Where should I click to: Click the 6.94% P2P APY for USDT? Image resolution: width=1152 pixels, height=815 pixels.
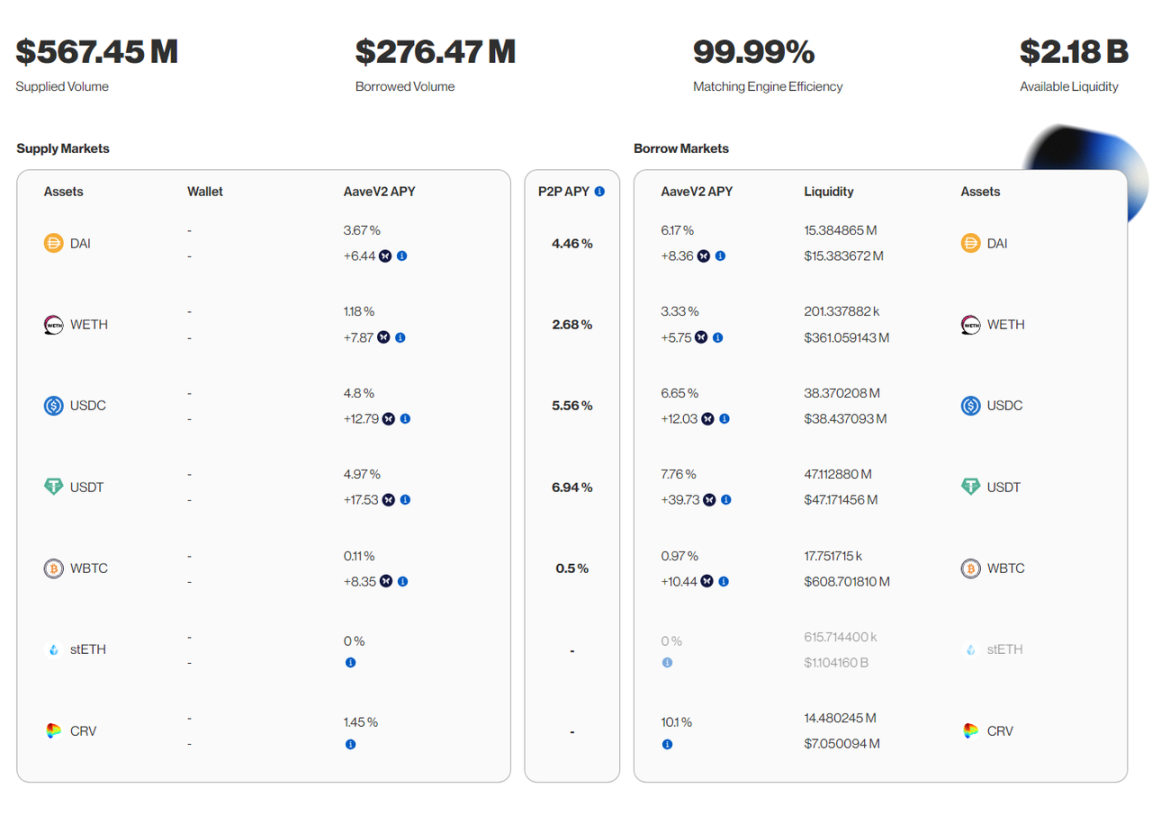tap(572, 487)
